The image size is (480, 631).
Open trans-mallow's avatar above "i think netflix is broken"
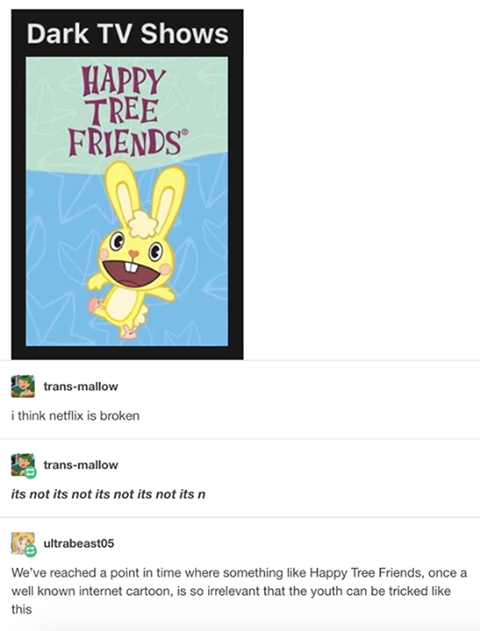[x=23, y=386]
